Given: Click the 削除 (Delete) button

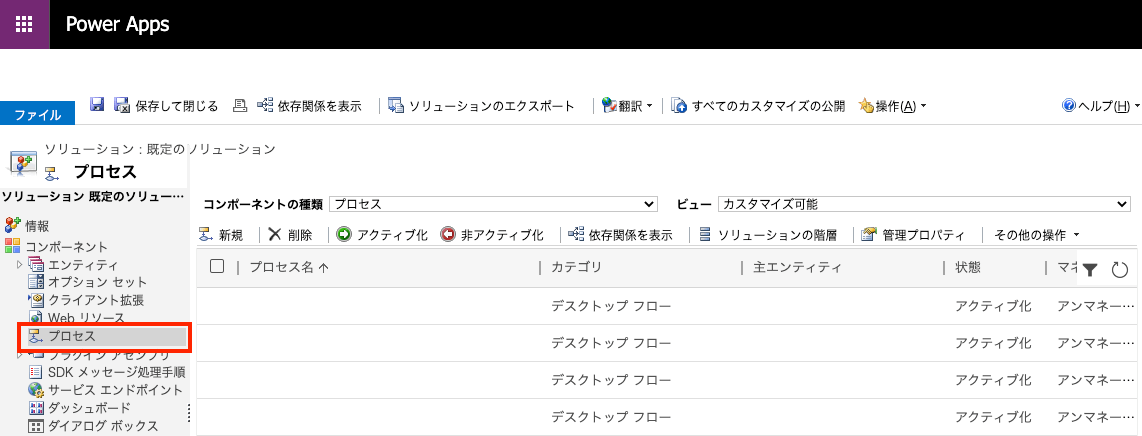Looking at the screenshot, I should (x=290, y=235).
